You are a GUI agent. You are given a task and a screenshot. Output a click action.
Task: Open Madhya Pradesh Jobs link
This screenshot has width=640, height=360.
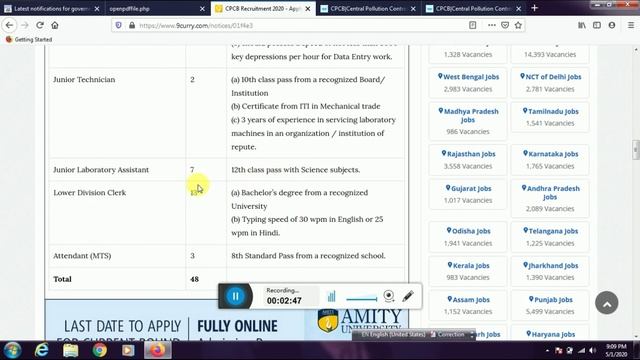click(x=468, y=116)
